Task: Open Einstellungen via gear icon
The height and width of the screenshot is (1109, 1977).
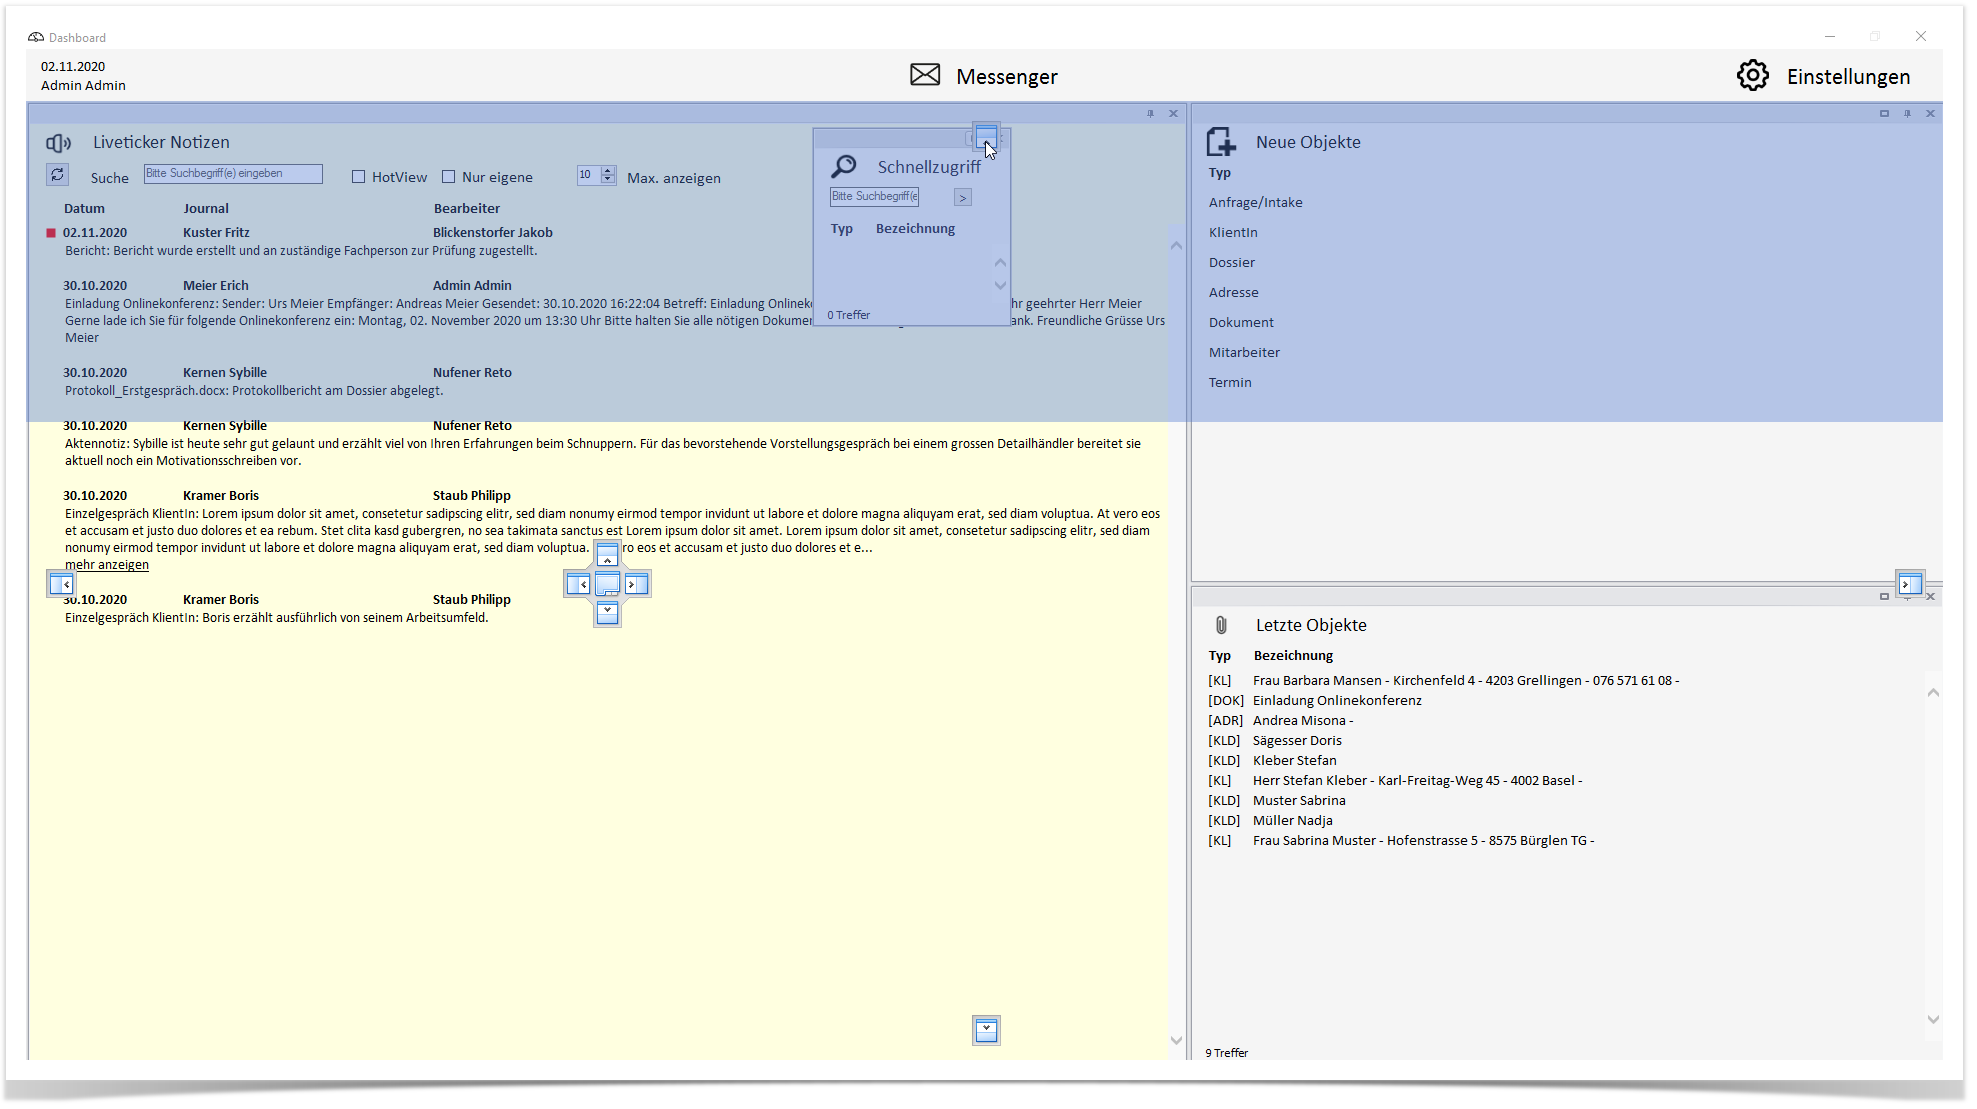Action: coord(1751,75)
